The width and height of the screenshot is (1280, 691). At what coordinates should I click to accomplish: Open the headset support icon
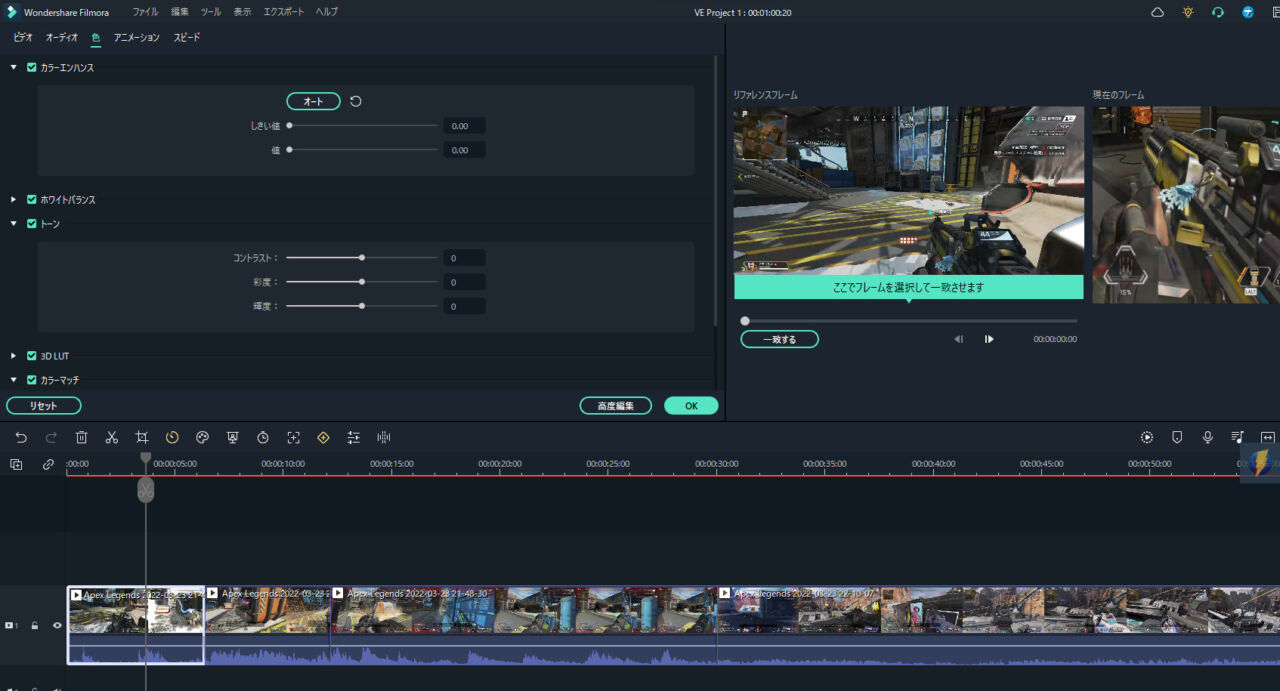tap(1218, 12)
